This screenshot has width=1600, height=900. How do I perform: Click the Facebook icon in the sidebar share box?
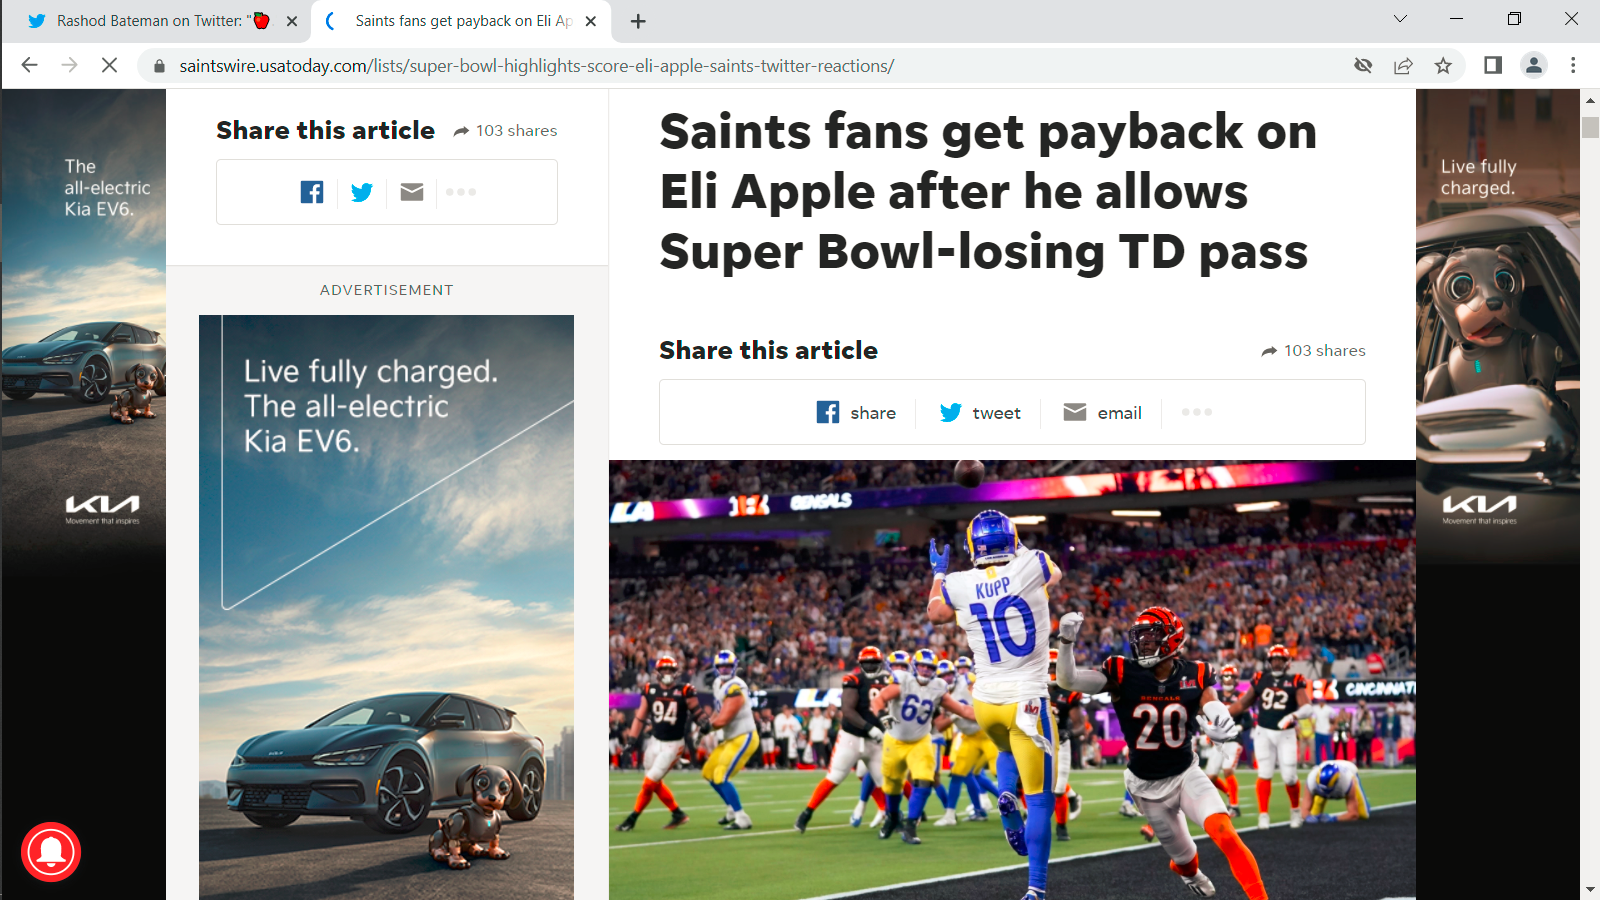pyautogui.click(x=312, y=192)
